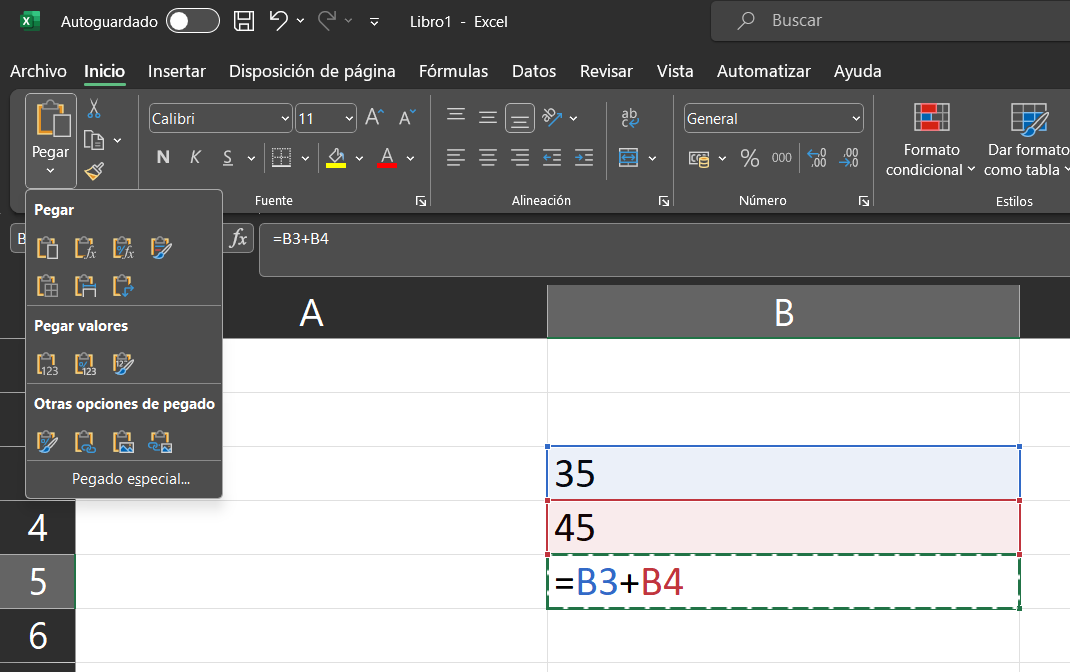Click the borders icon
1070x672 pixels.
pyautogui.click(x=281, y=158)
